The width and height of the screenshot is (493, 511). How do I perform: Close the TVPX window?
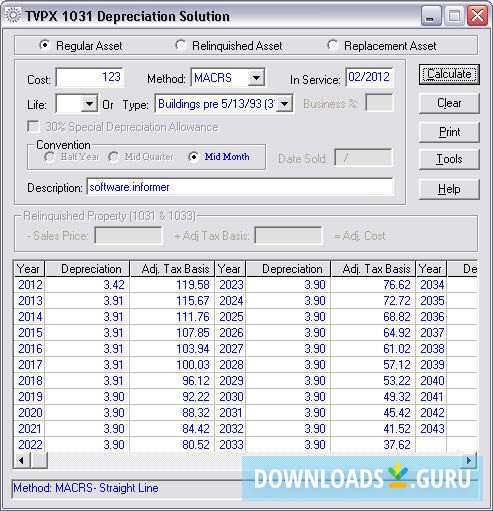click(477, 16)
